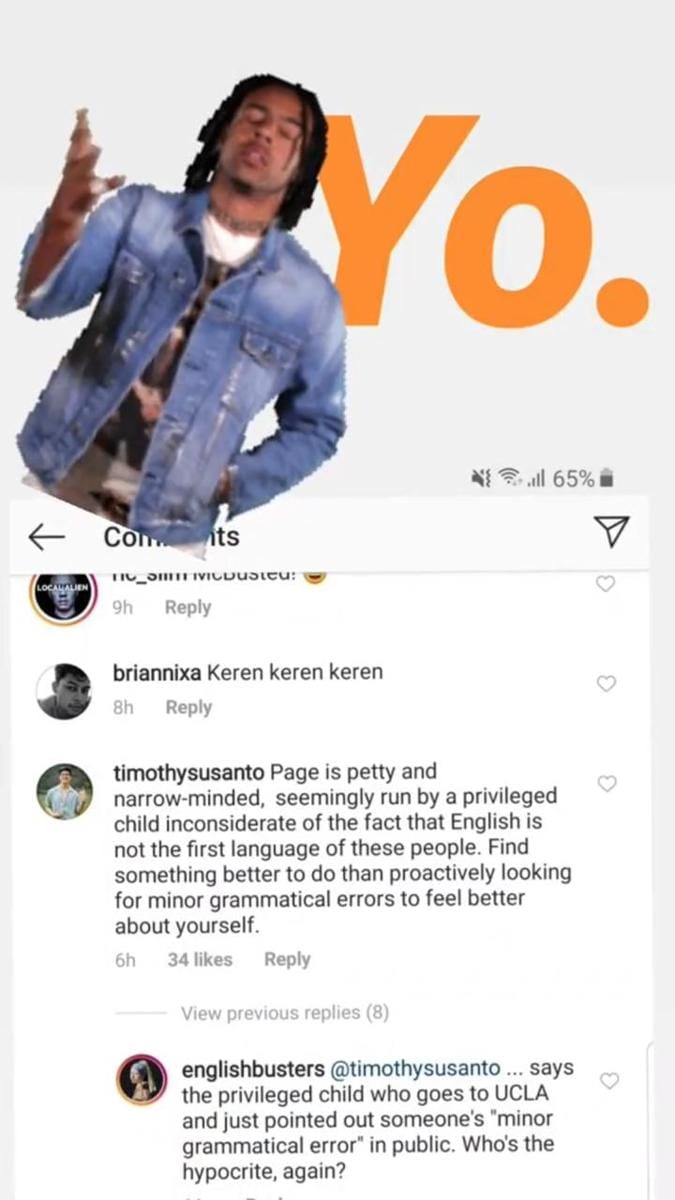Screen dimensions: 675x1200
Task: Like timothysusanto's comment with heart icon
Action: pyautogui.click(x=606, y=784)
